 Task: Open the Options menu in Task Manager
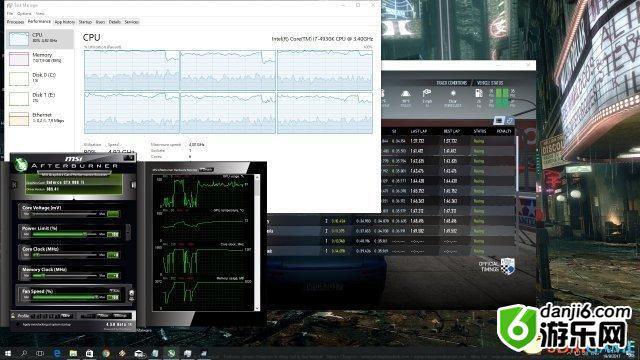(24, 13)
